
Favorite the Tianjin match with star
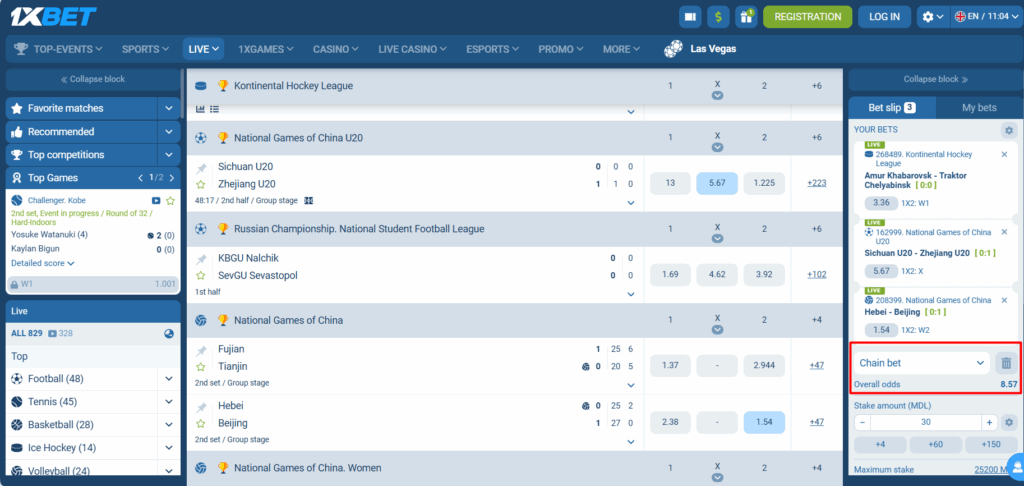pyautogui.click(x=201, y=367)
